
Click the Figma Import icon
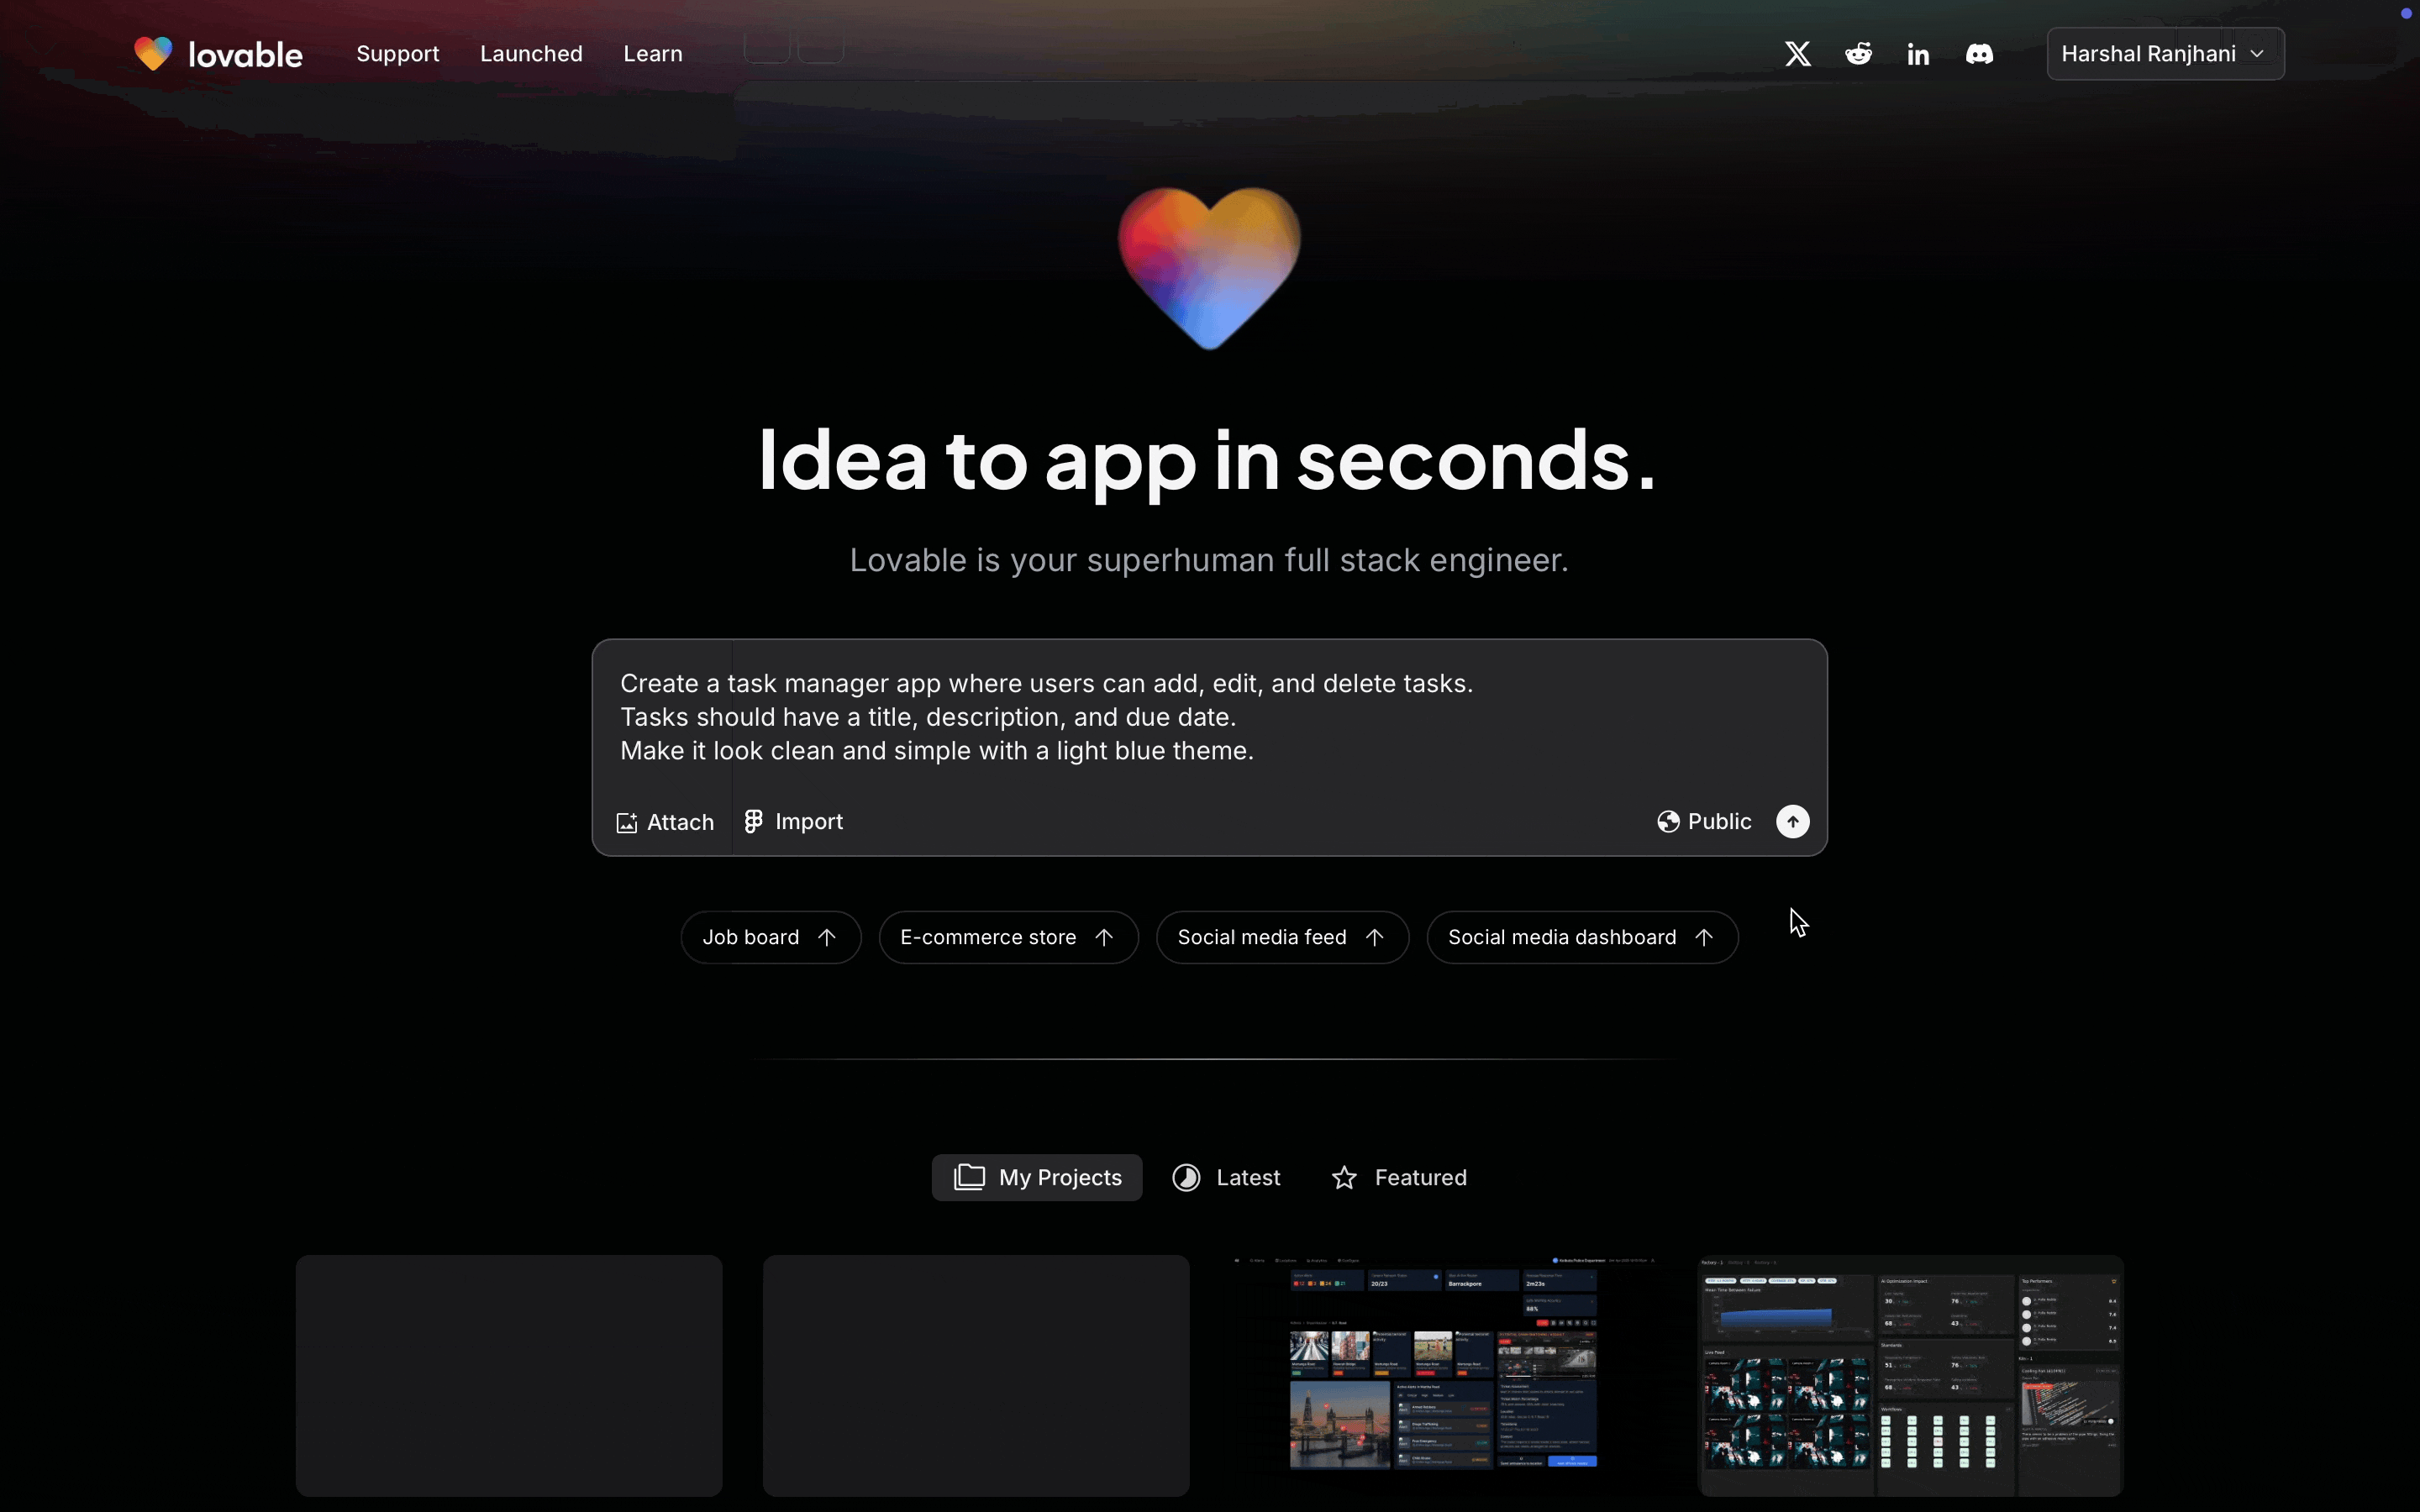tap(754, 821)
